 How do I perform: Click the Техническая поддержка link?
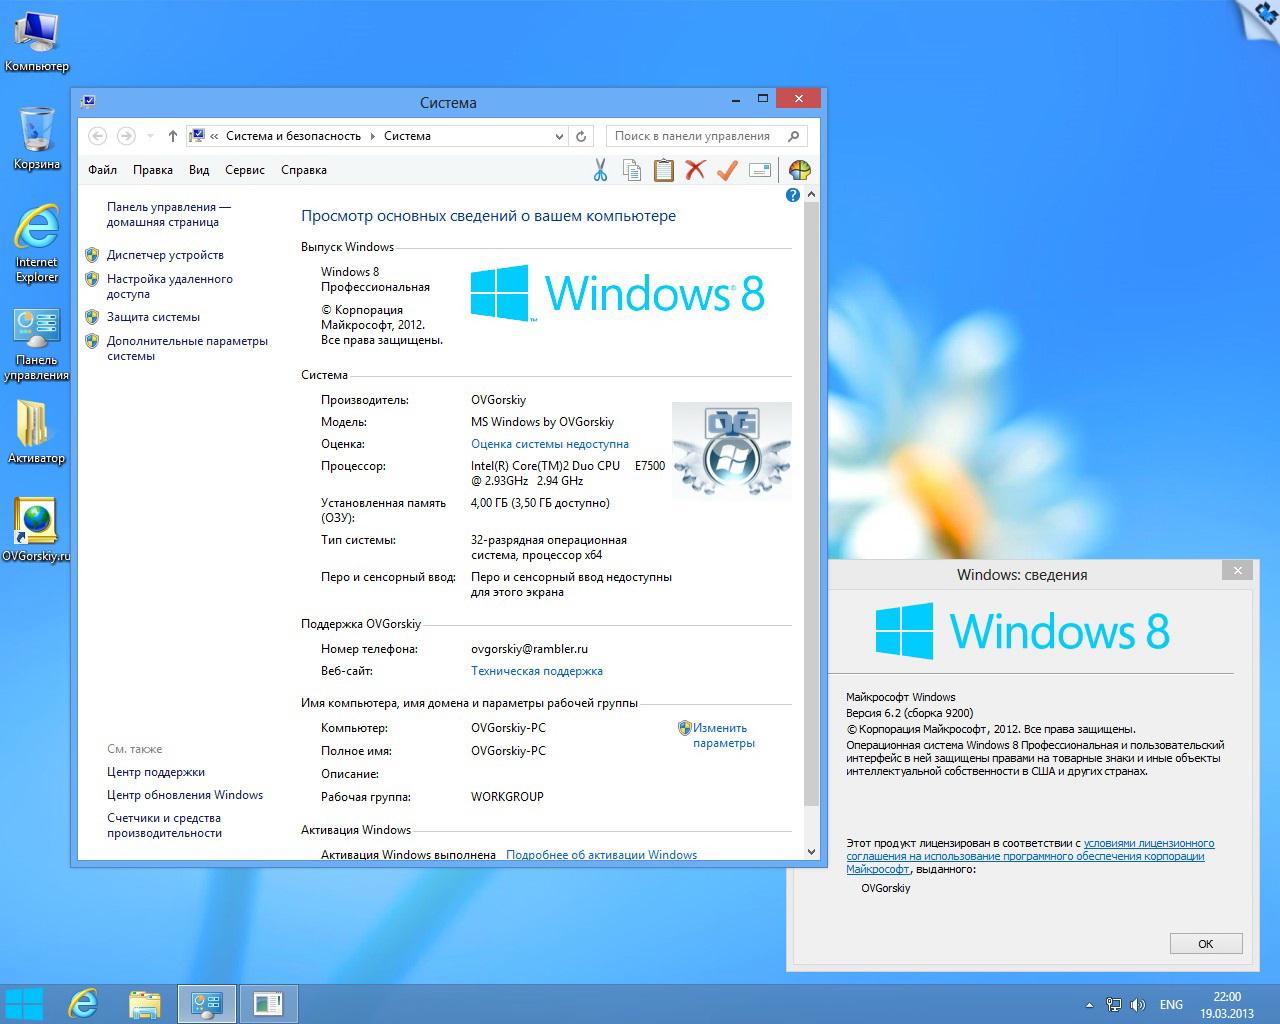coord(537,671)
